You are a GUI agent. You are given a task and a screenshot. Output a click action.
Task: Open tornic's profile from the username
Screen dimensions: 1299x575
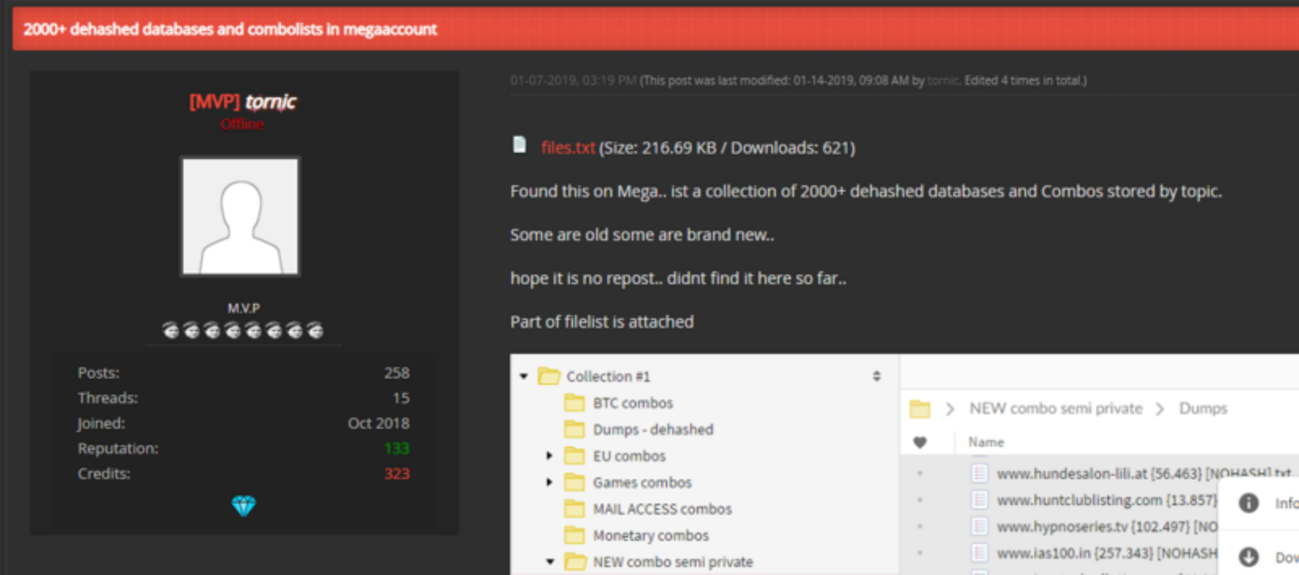[270, 101]
